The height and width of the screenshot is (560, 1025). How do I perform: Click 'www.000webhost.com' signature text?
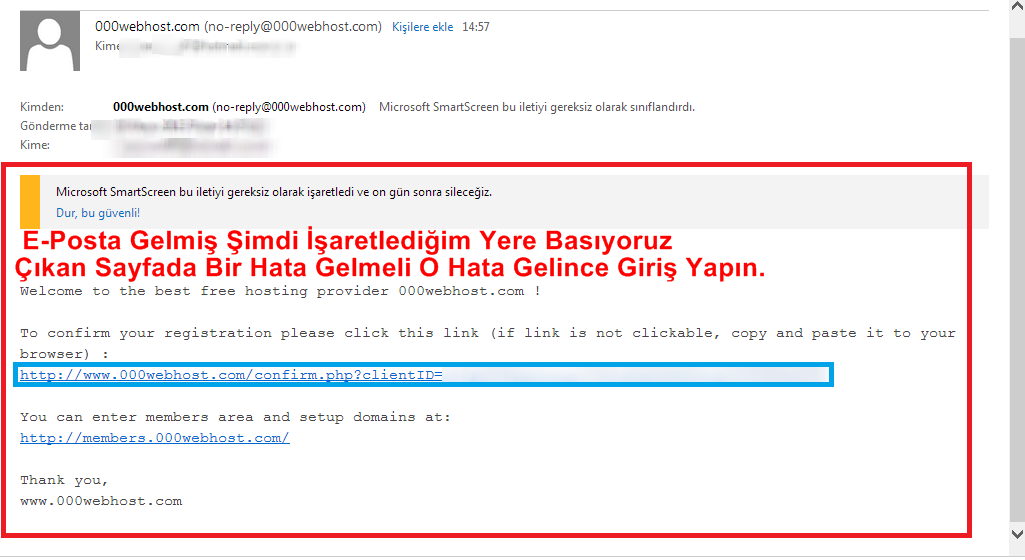coord(101,501)
